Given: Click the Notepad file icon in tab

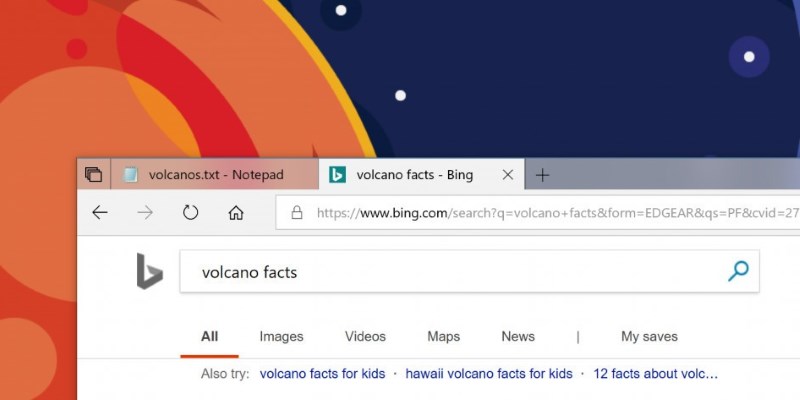Looking at the screenshot, I should click(130, 175).
